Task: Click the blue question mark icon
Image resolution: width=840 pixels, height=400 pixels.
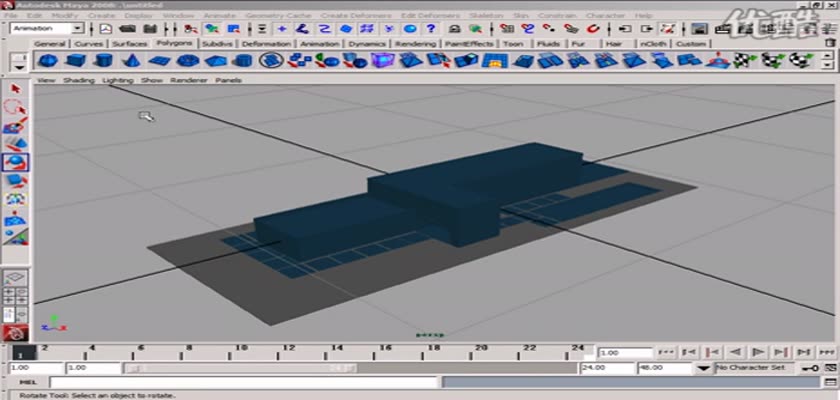Action: pyautogui.click(x=431, y=29)
